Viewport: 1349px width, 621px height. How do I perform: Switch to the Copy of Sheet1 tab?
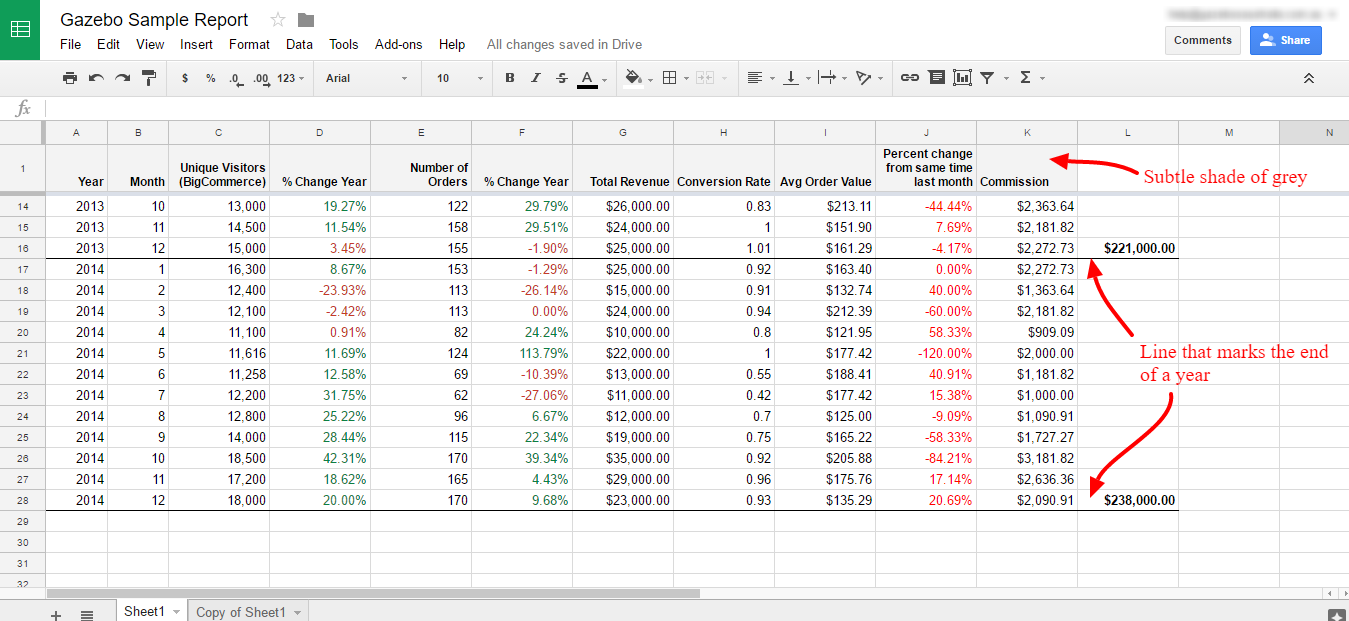tap(241, 612)
